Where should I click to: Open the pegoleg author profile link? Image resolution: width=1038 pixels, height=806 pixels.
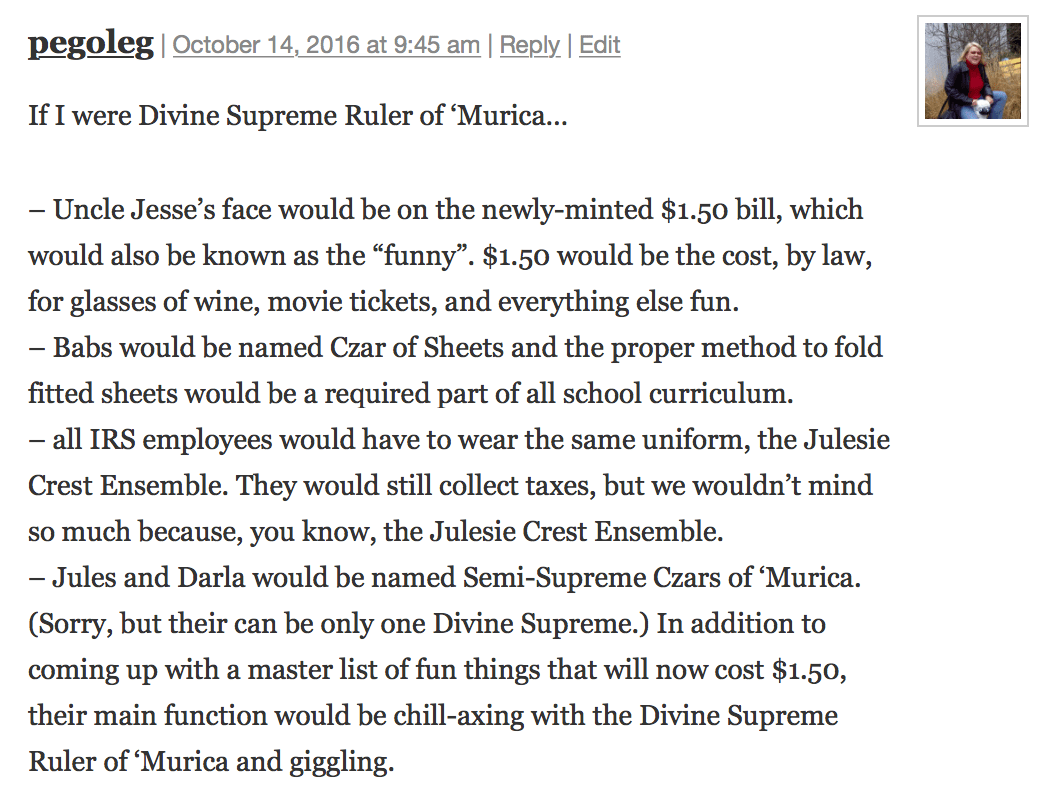coord(90,44)
